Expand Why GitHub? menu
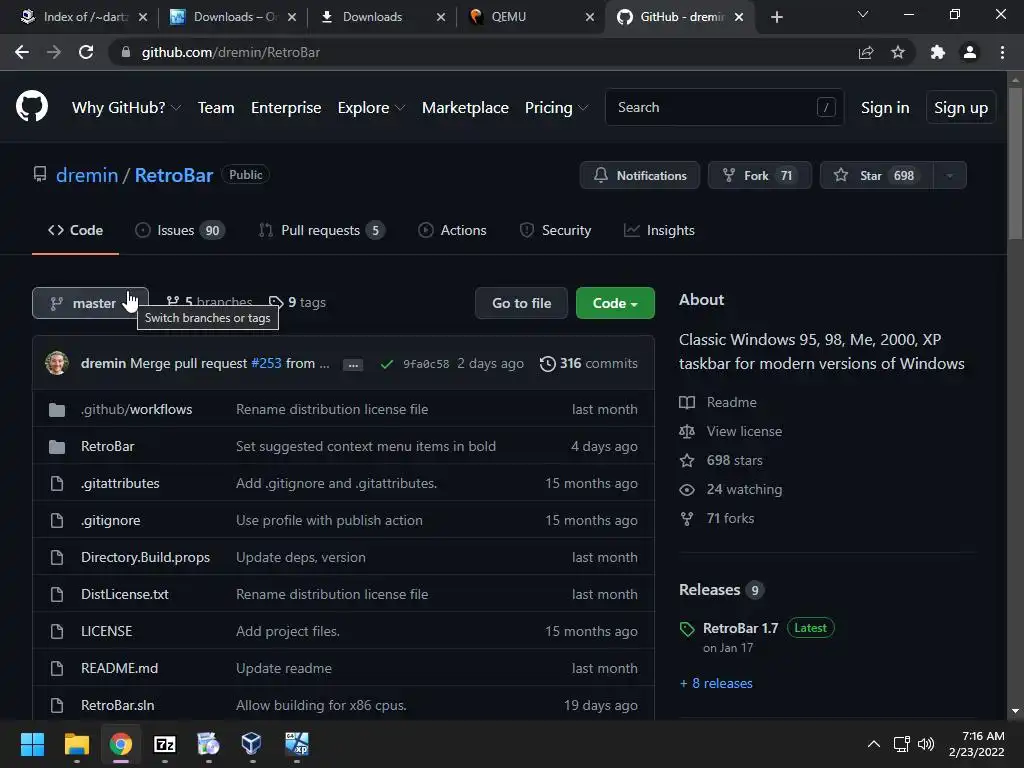Screen dimensions: 1024x768 (126, 107)
